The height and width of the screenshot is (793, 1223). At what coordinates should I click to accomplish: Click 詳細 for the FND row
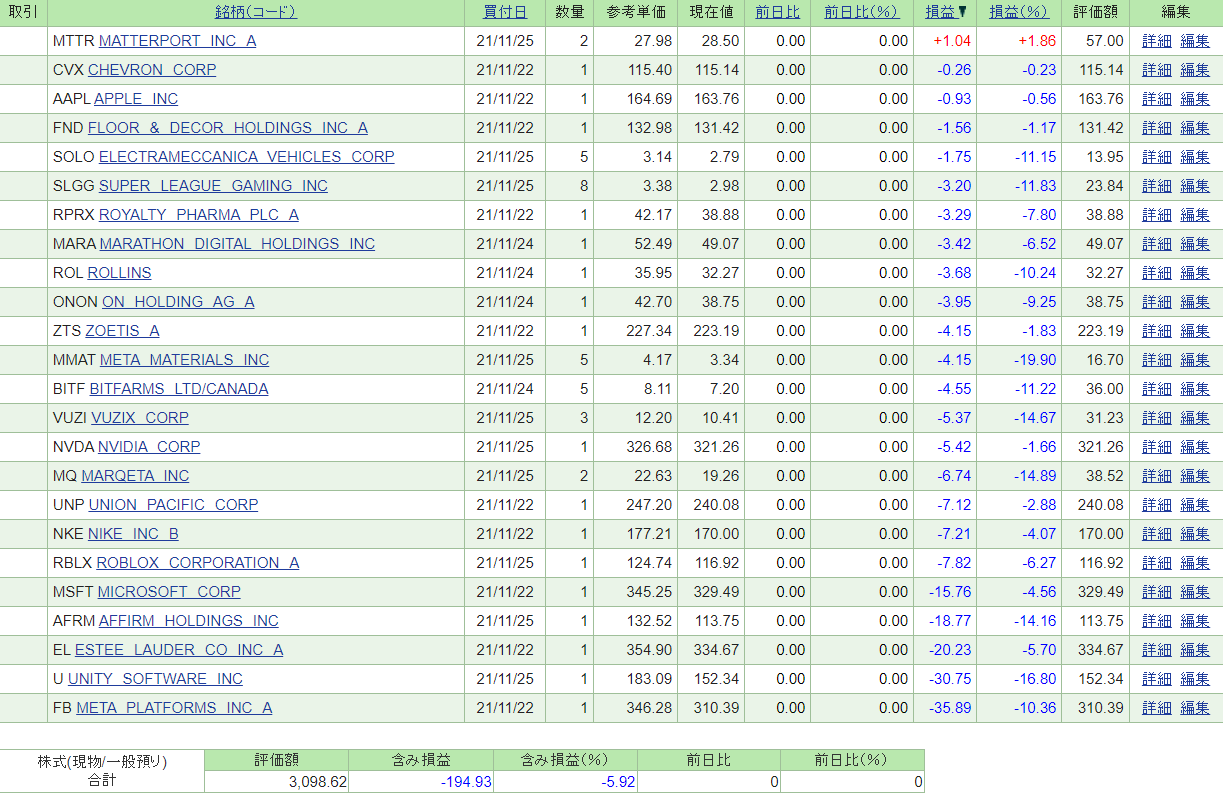(x=1157, y=128)
